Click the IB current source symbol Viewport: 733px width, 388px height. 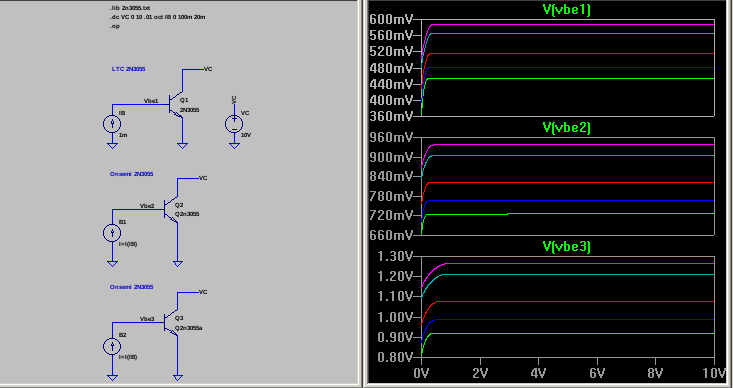(x=112, y=124)
